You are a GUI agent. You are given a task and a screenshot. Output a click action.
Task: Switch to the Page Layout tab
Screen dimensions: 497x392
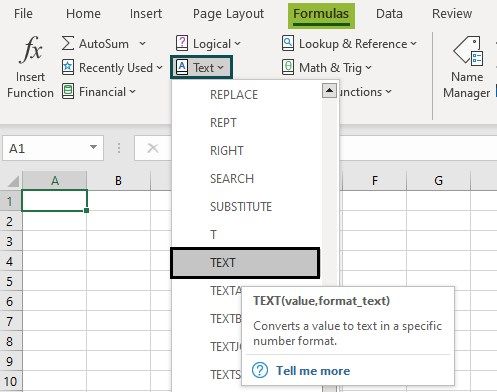[x=228, y=14]
